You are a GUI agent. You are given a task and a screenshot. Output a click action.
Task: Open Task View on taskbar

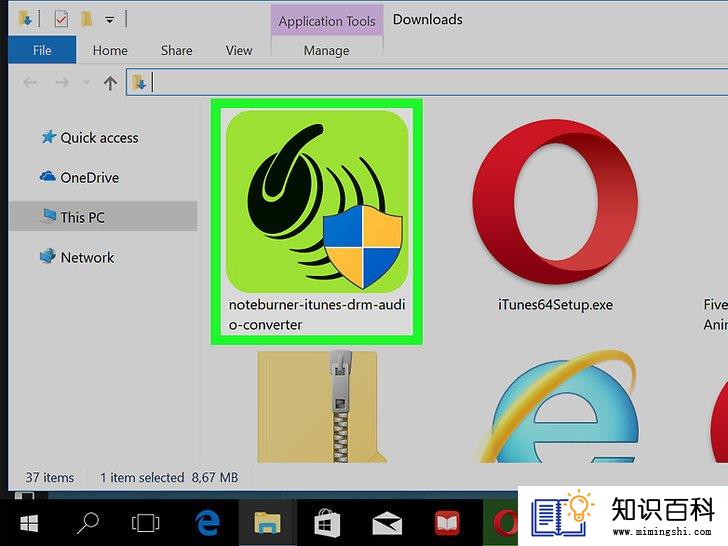tap(145, 523)
